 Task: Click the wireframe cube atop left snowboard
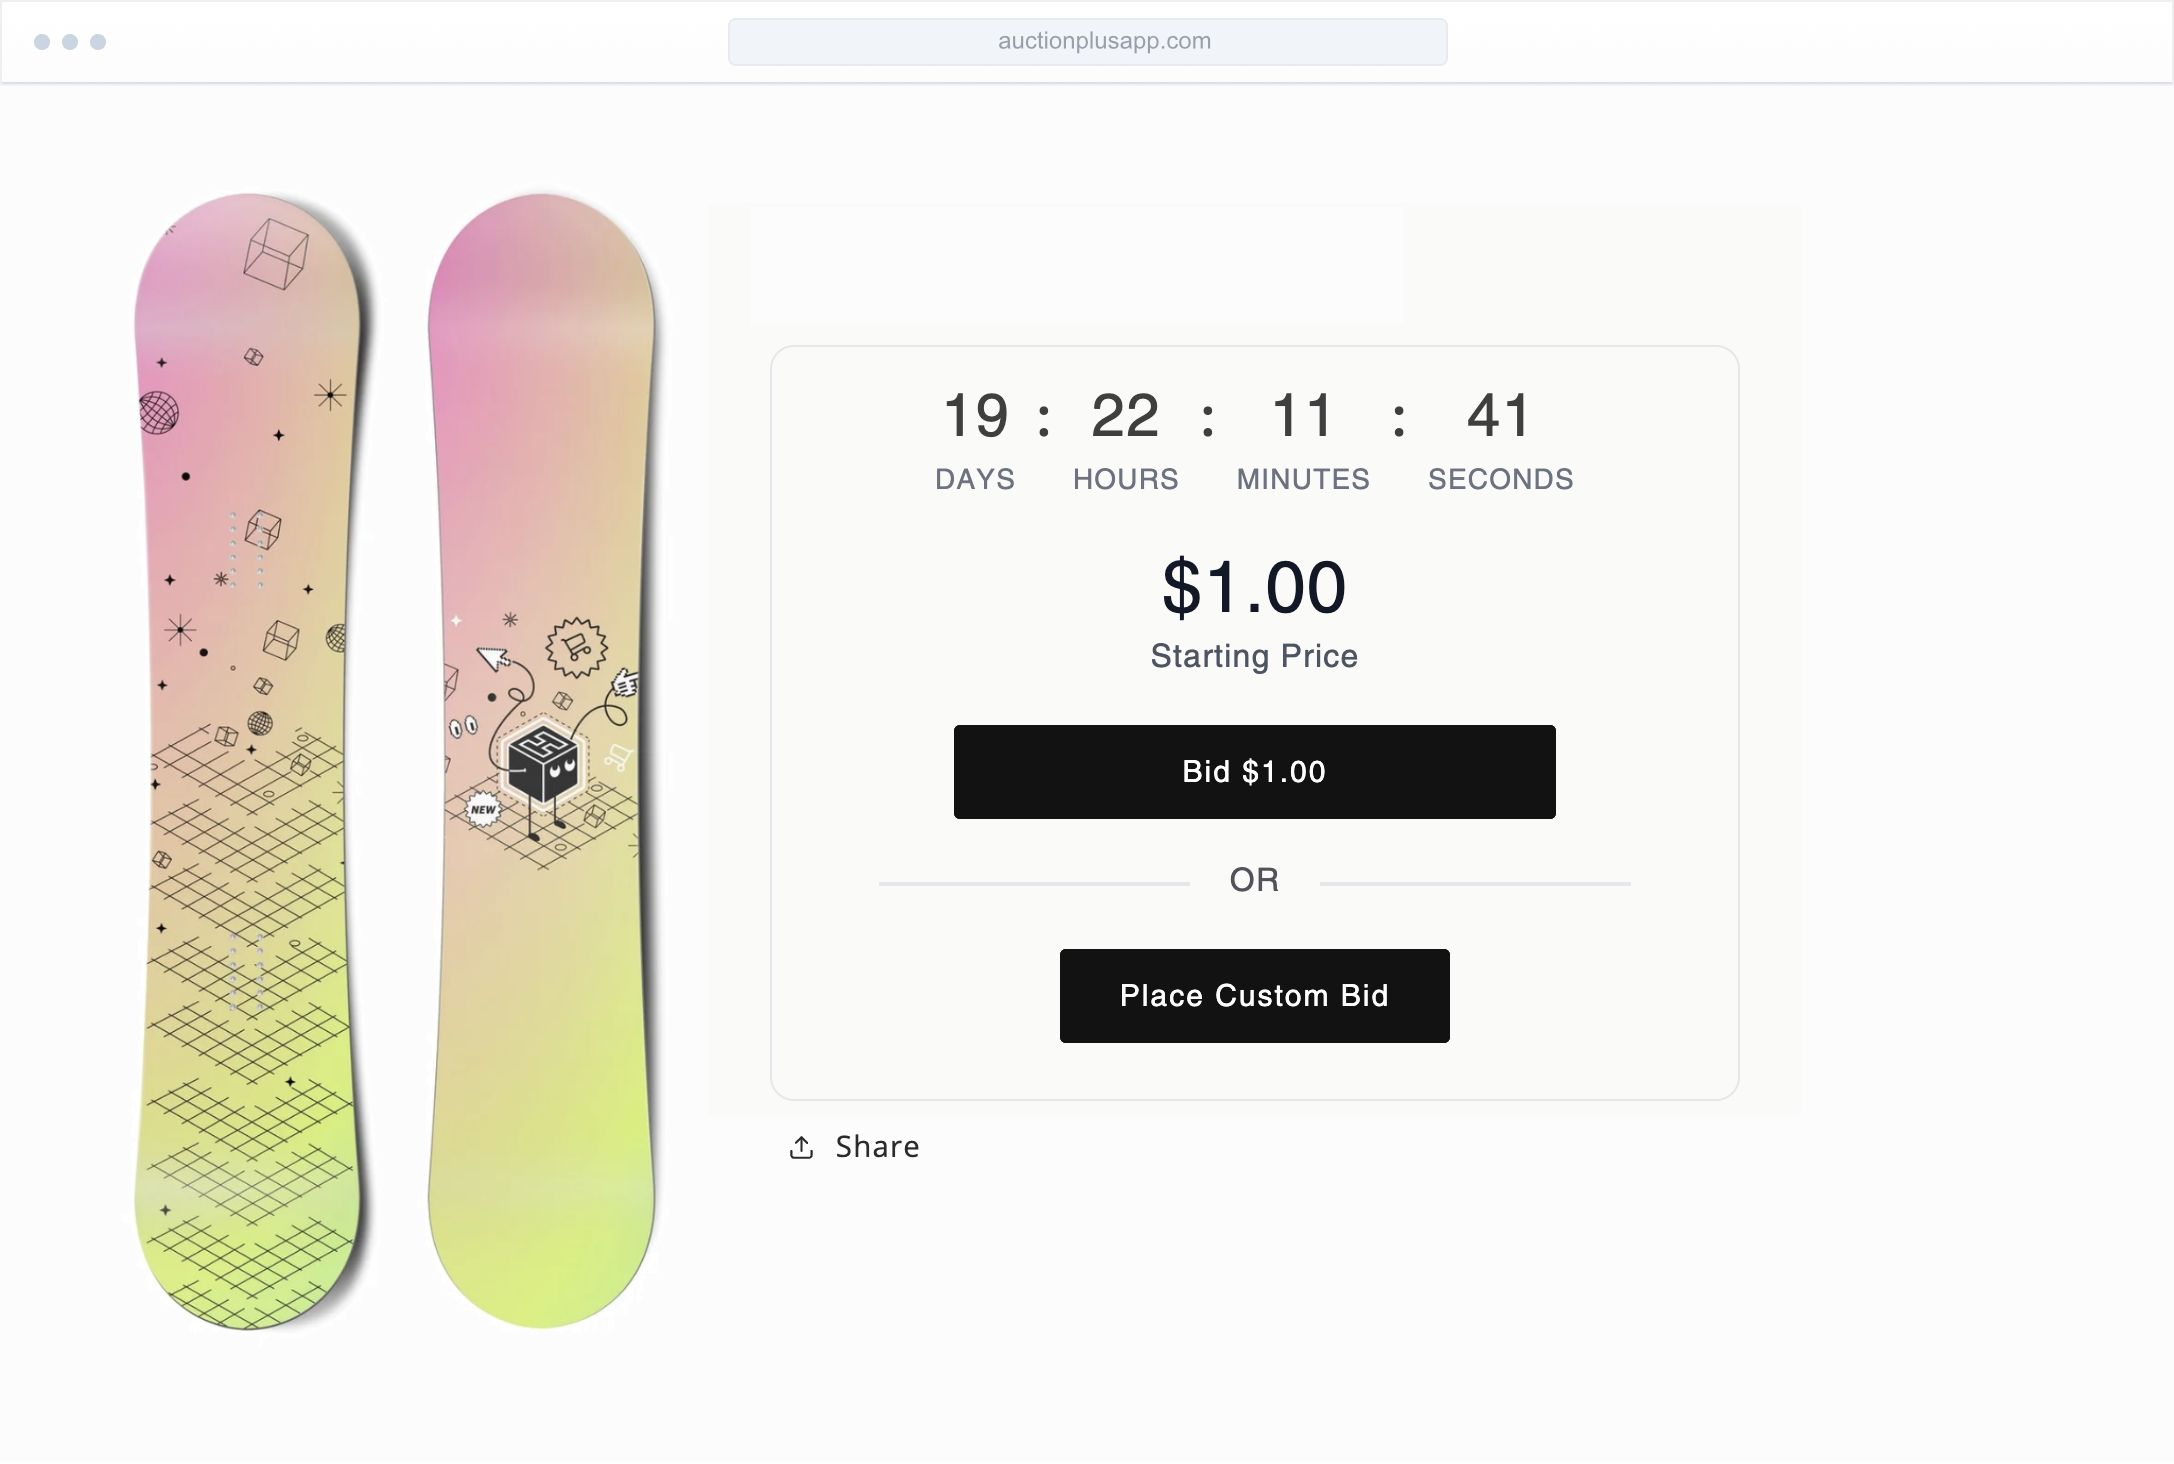coord(275,253)
